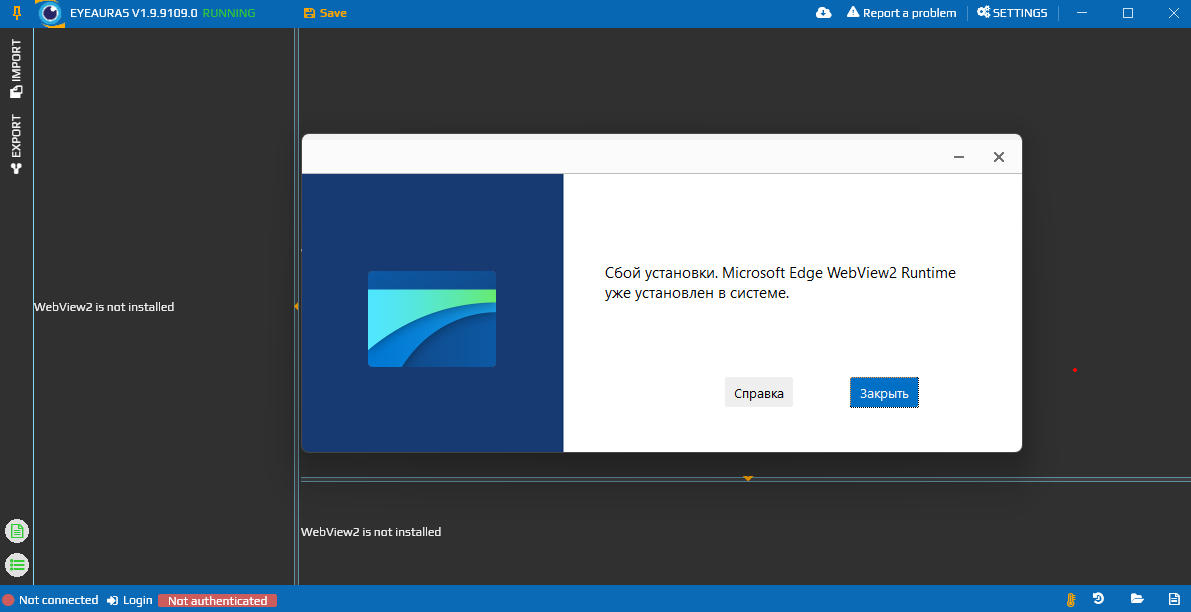Minimize the WebView2 installer dialog
The image size is (1191, 612).
pos(959,156)
